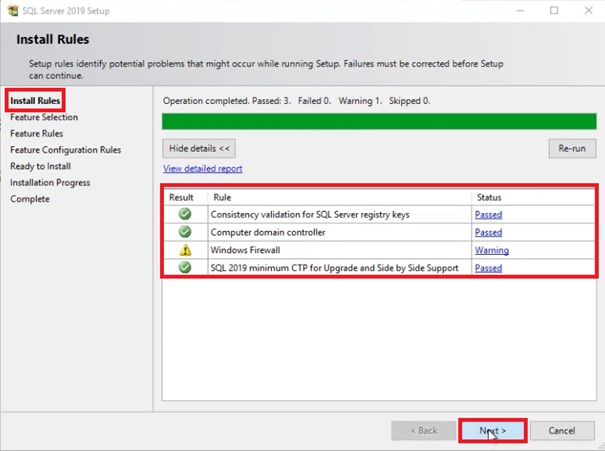605x451 pixels.
Task: Minimize the SQL Server 2019 Setup window
Action: point(520,10)
